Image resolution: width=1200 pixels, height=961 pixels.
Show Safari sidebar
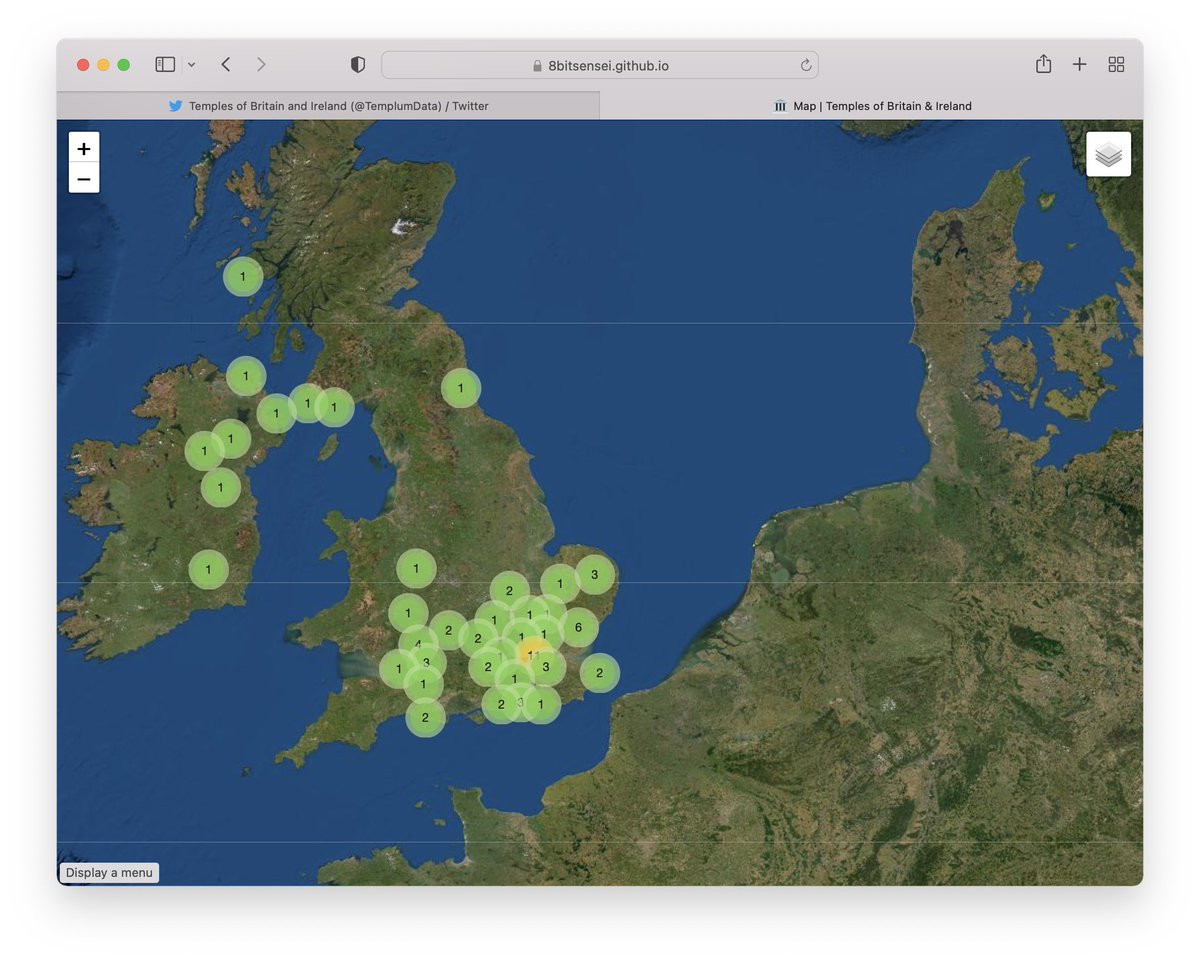(x=165, y=64)
